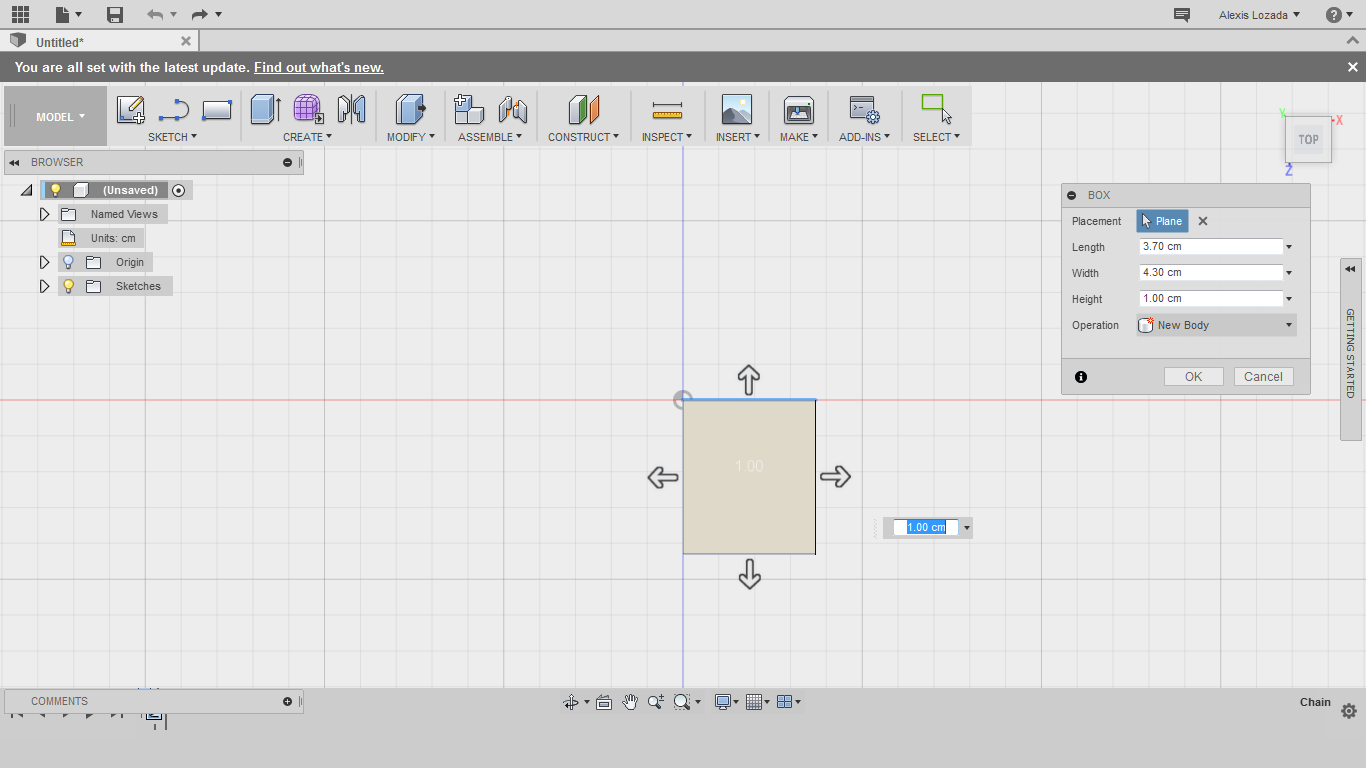
Task: Select the Pan hand tool
Action: coord(630,702)
